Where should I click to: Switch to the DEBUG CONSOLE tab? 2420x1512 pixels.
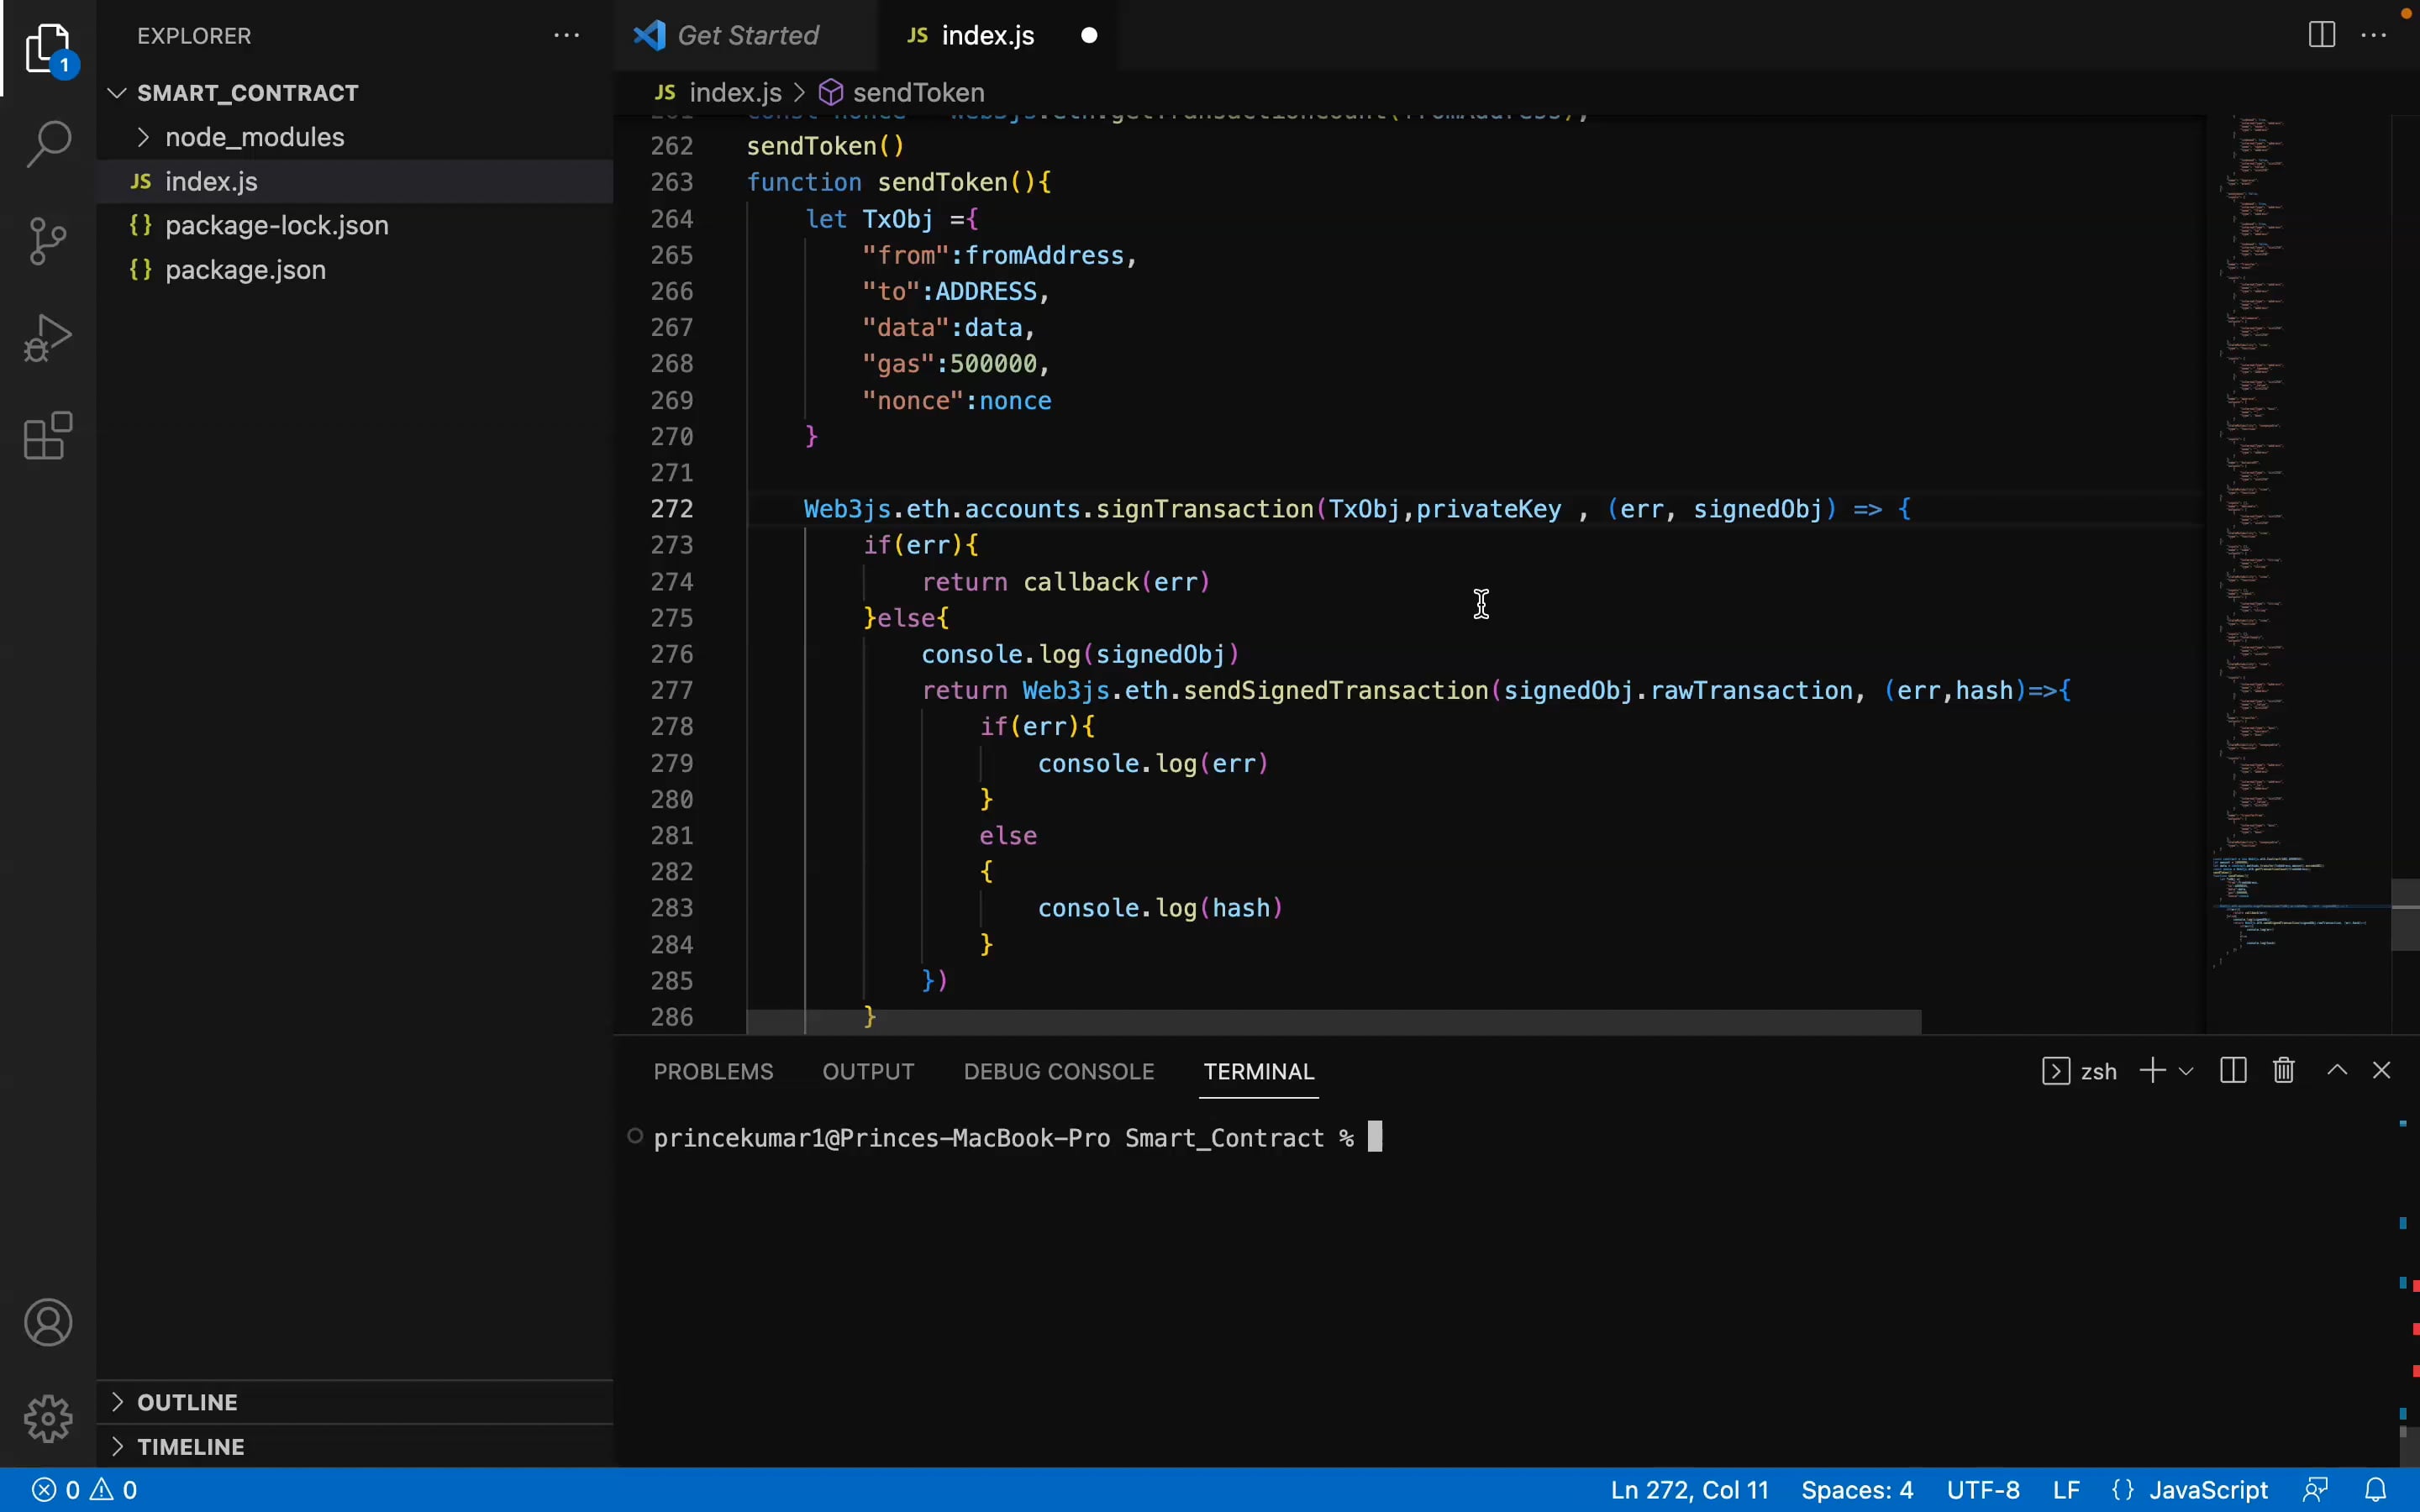pyautogui.click(x=1059, y=1071)
